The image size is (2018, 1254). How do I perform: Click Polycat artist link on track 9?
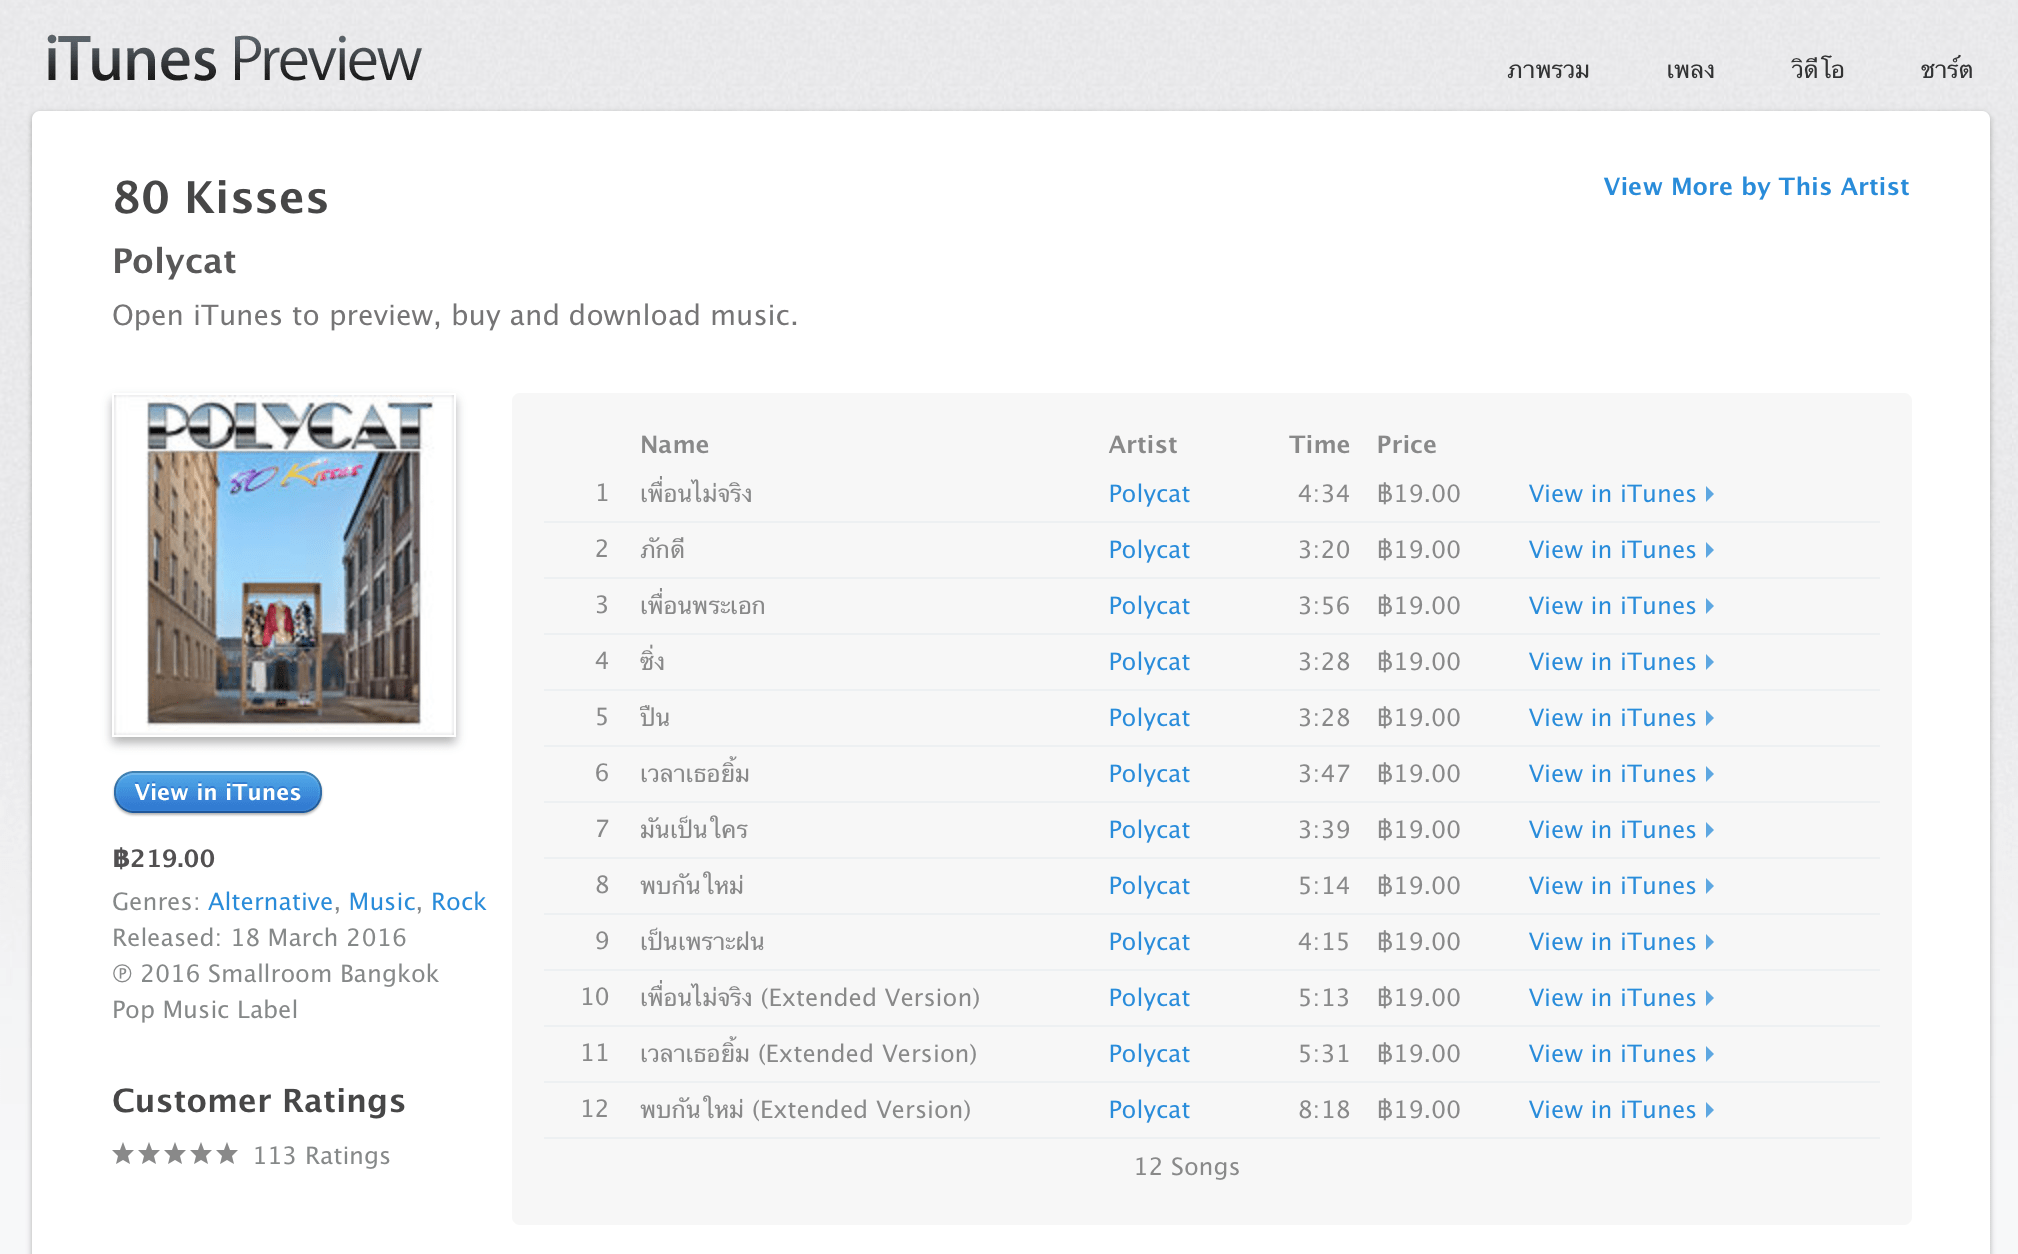1149,942
